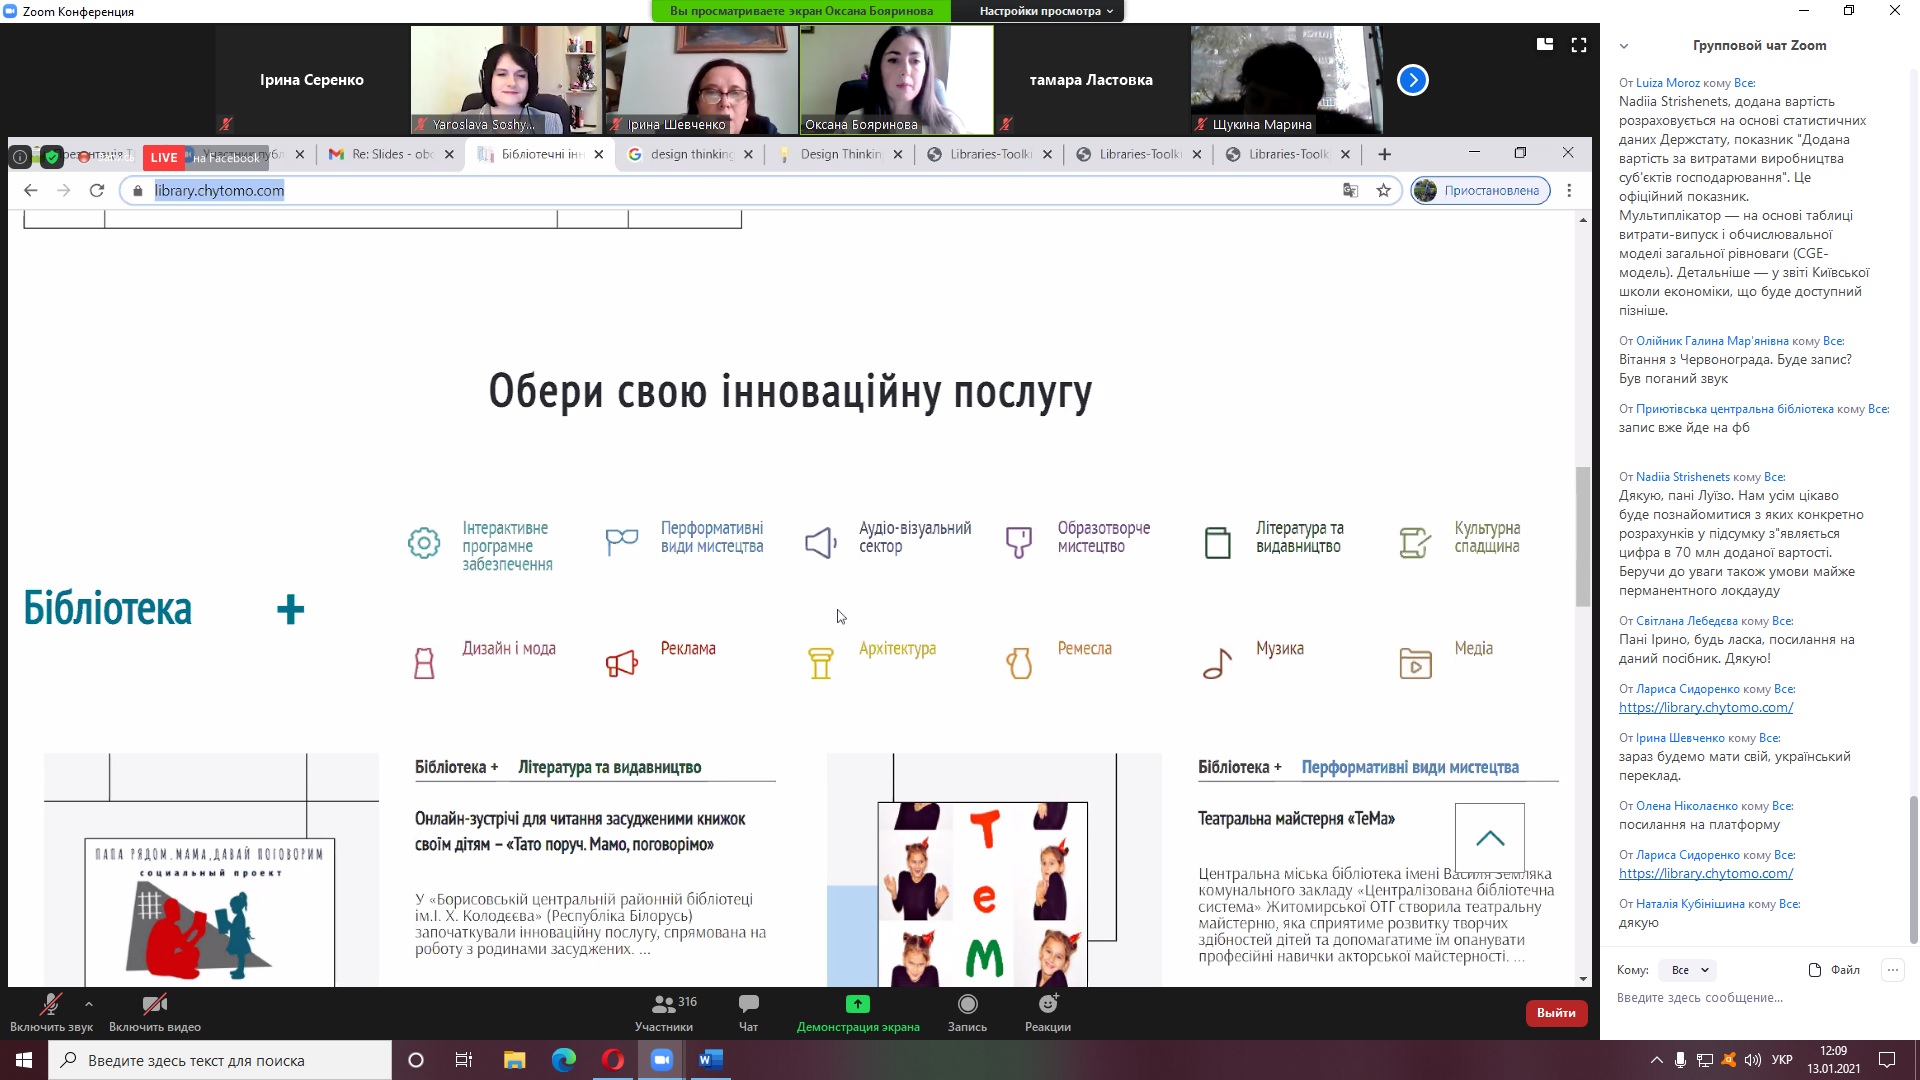Open Chrome three-dot menu
This screenshot has height=1080, width=1920.
pyautogui.click(x=1569, y=190)
